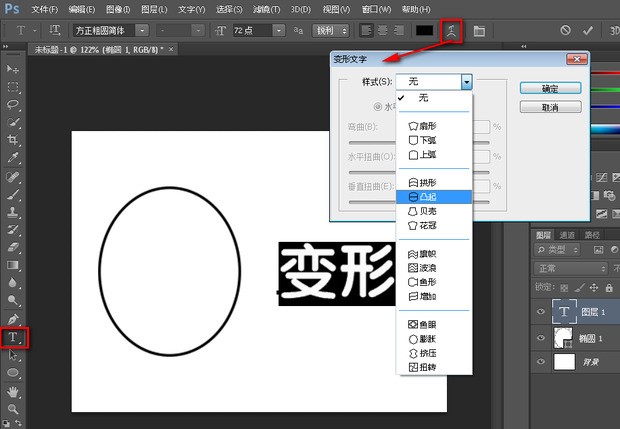620x429 pixels.
Task: Select the Horizontal Type tool in toolbar
Action: point(14,338)
